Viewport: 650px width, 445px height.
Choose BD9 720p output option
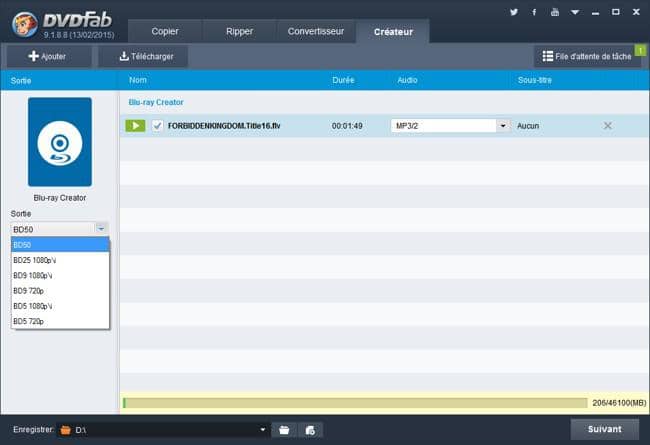coord(60,291)
